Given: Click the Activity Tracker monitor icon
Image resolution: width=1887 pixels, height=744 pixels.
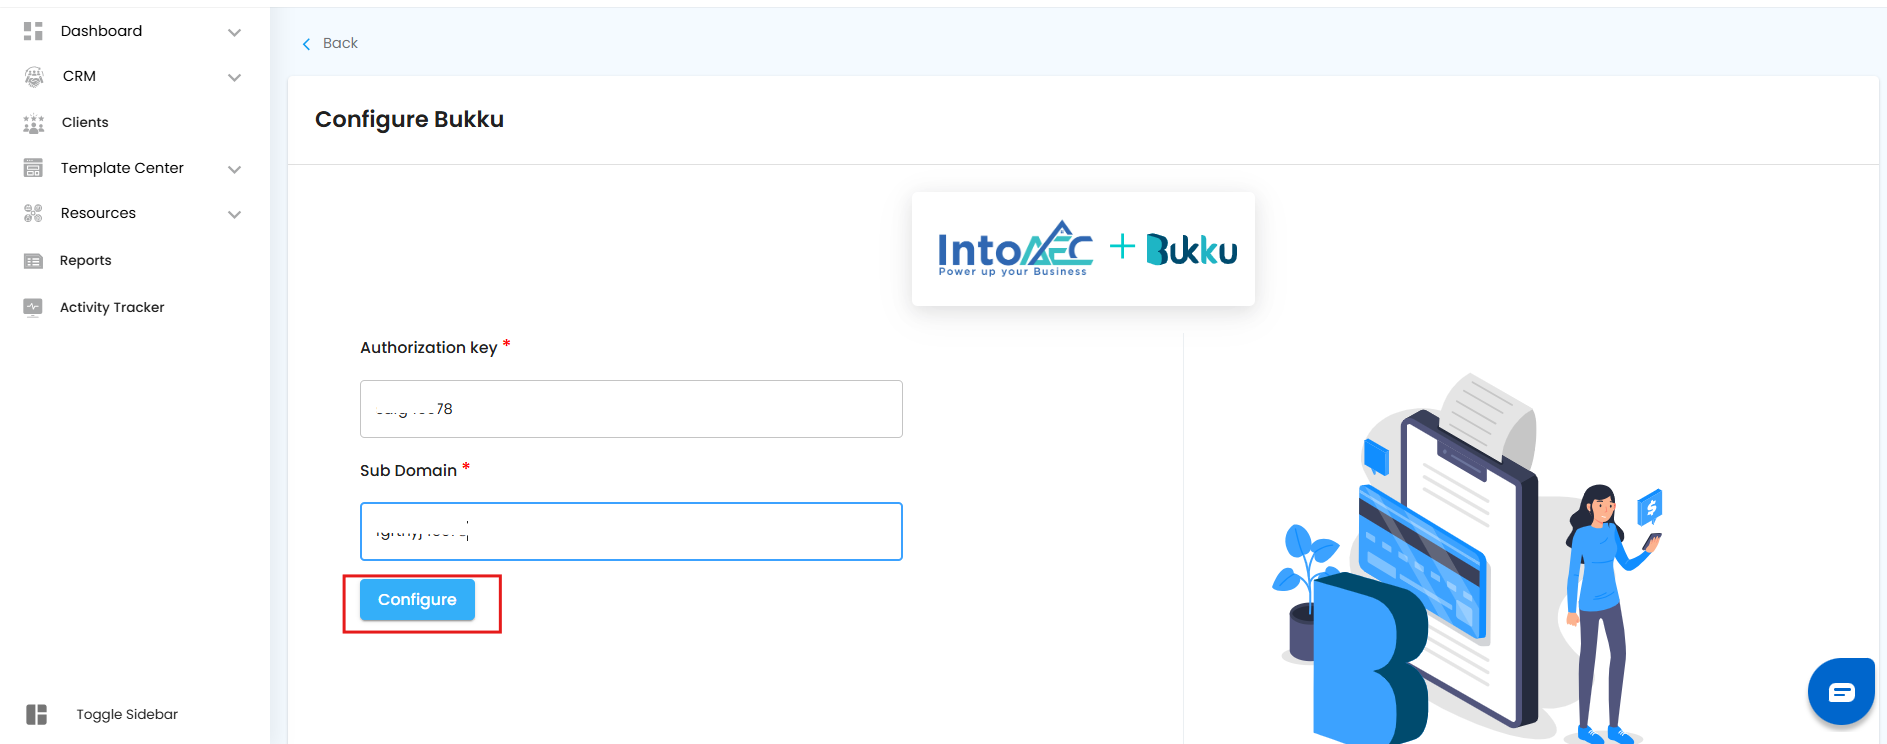Looking at the screenshot, I should click(x=33, y=307).
